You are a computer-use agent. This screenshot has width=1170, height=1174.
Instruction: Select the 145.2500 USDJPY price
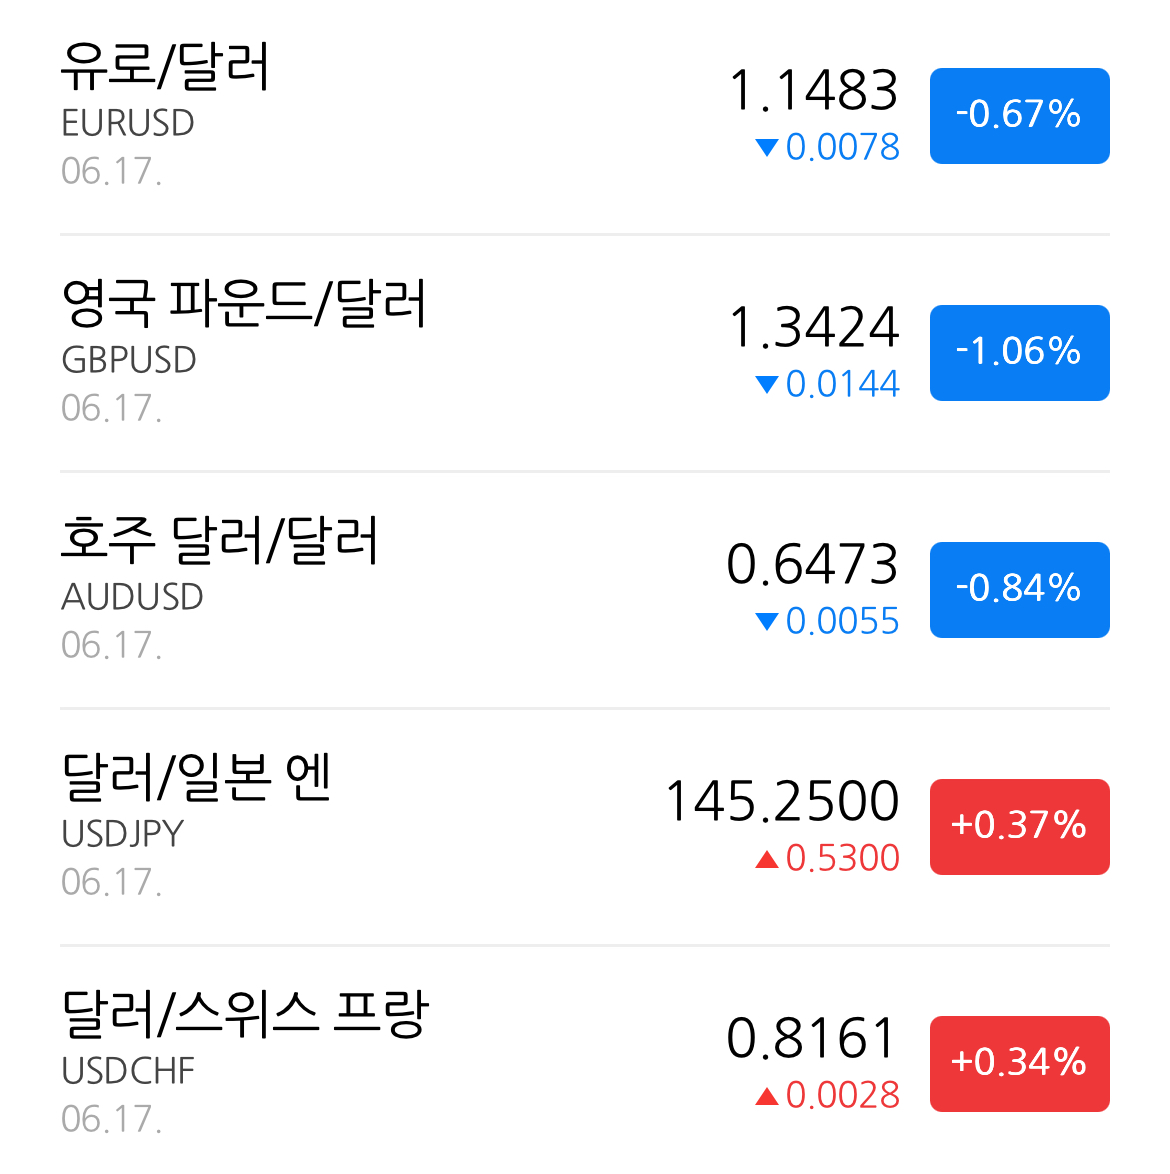[x=782, y=801]
